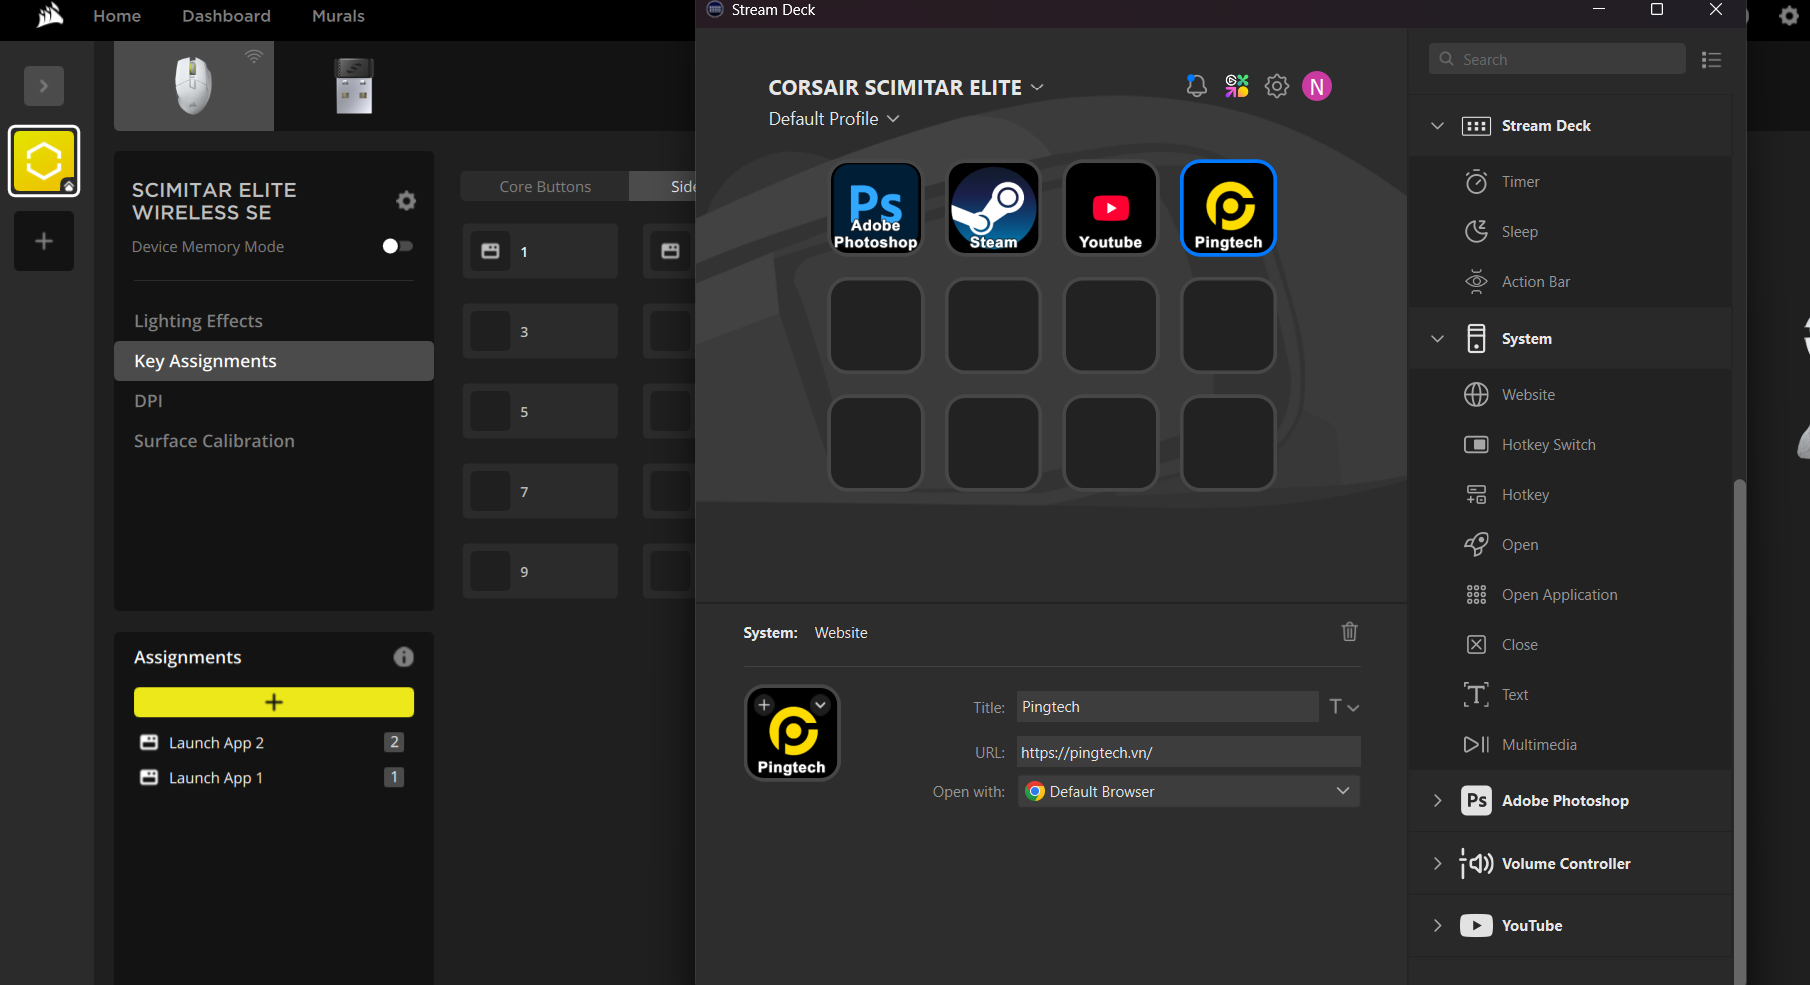The height and width of the screenshot is (985, 1810).
Task: Open the Open with Default Browser dropdown
Action: pyautogui.click(x=1189, y=791)
